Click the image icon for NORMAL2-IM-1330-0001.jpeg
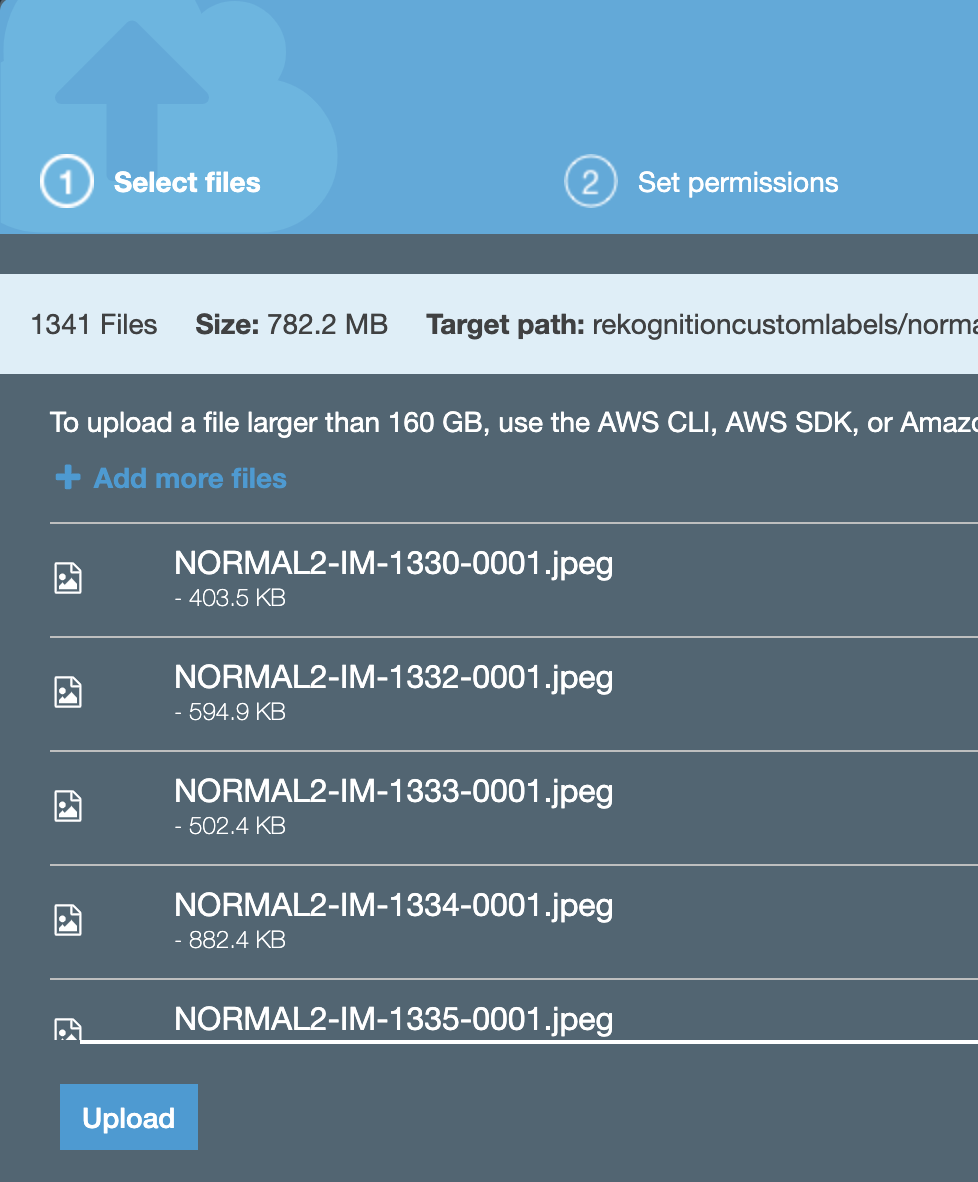Screen dimensions: 978x1182 (68, 578)
